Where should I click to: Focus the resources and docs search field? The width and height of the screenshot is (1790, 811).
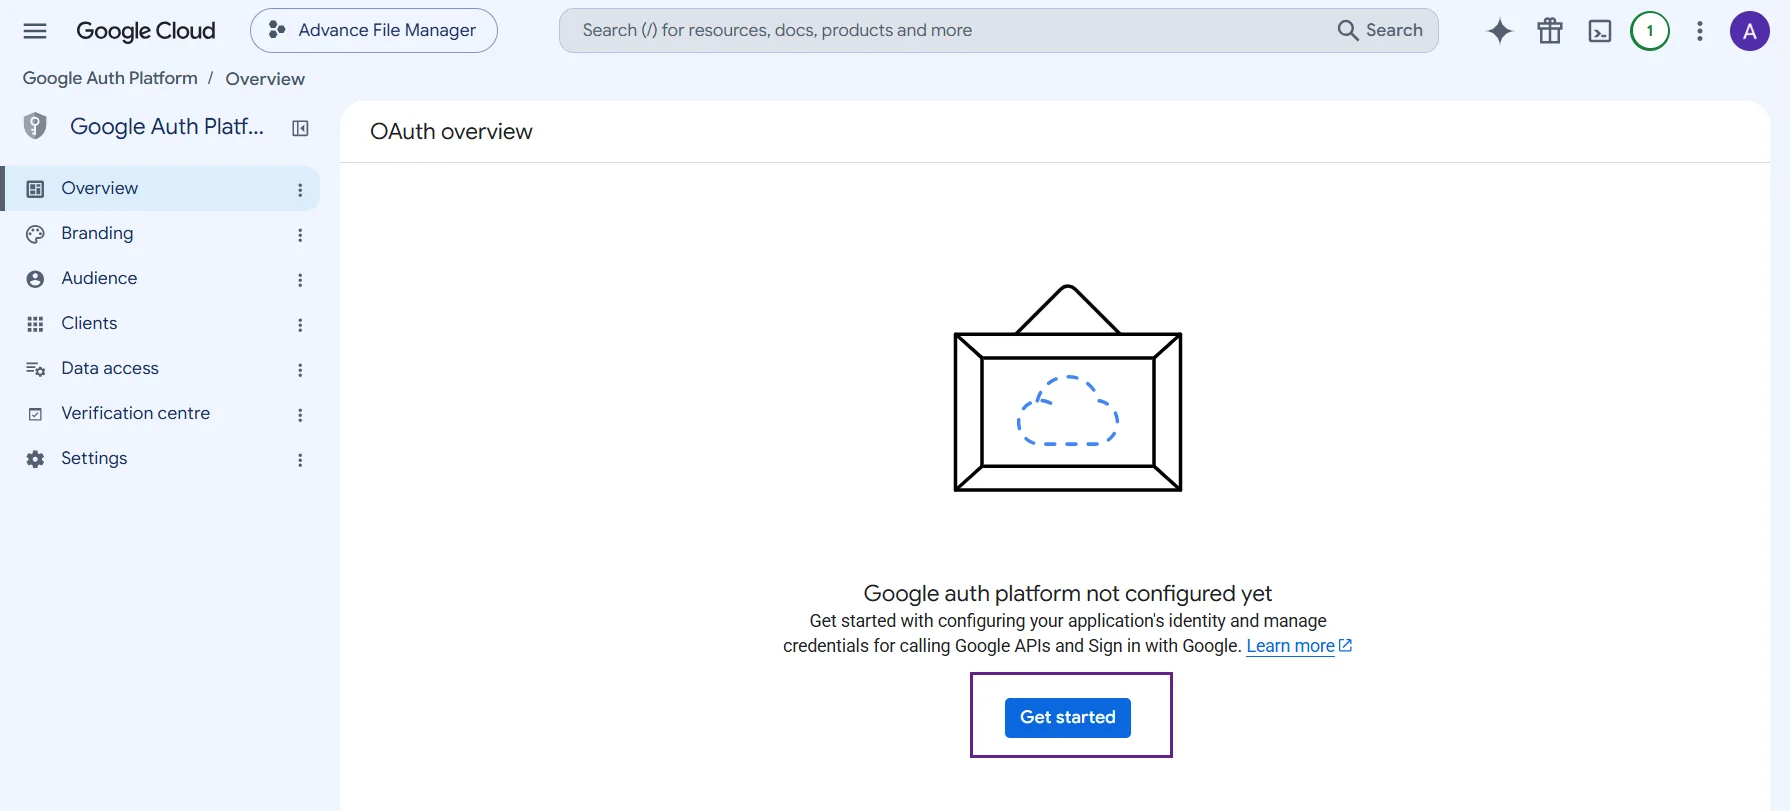[950, 31]
